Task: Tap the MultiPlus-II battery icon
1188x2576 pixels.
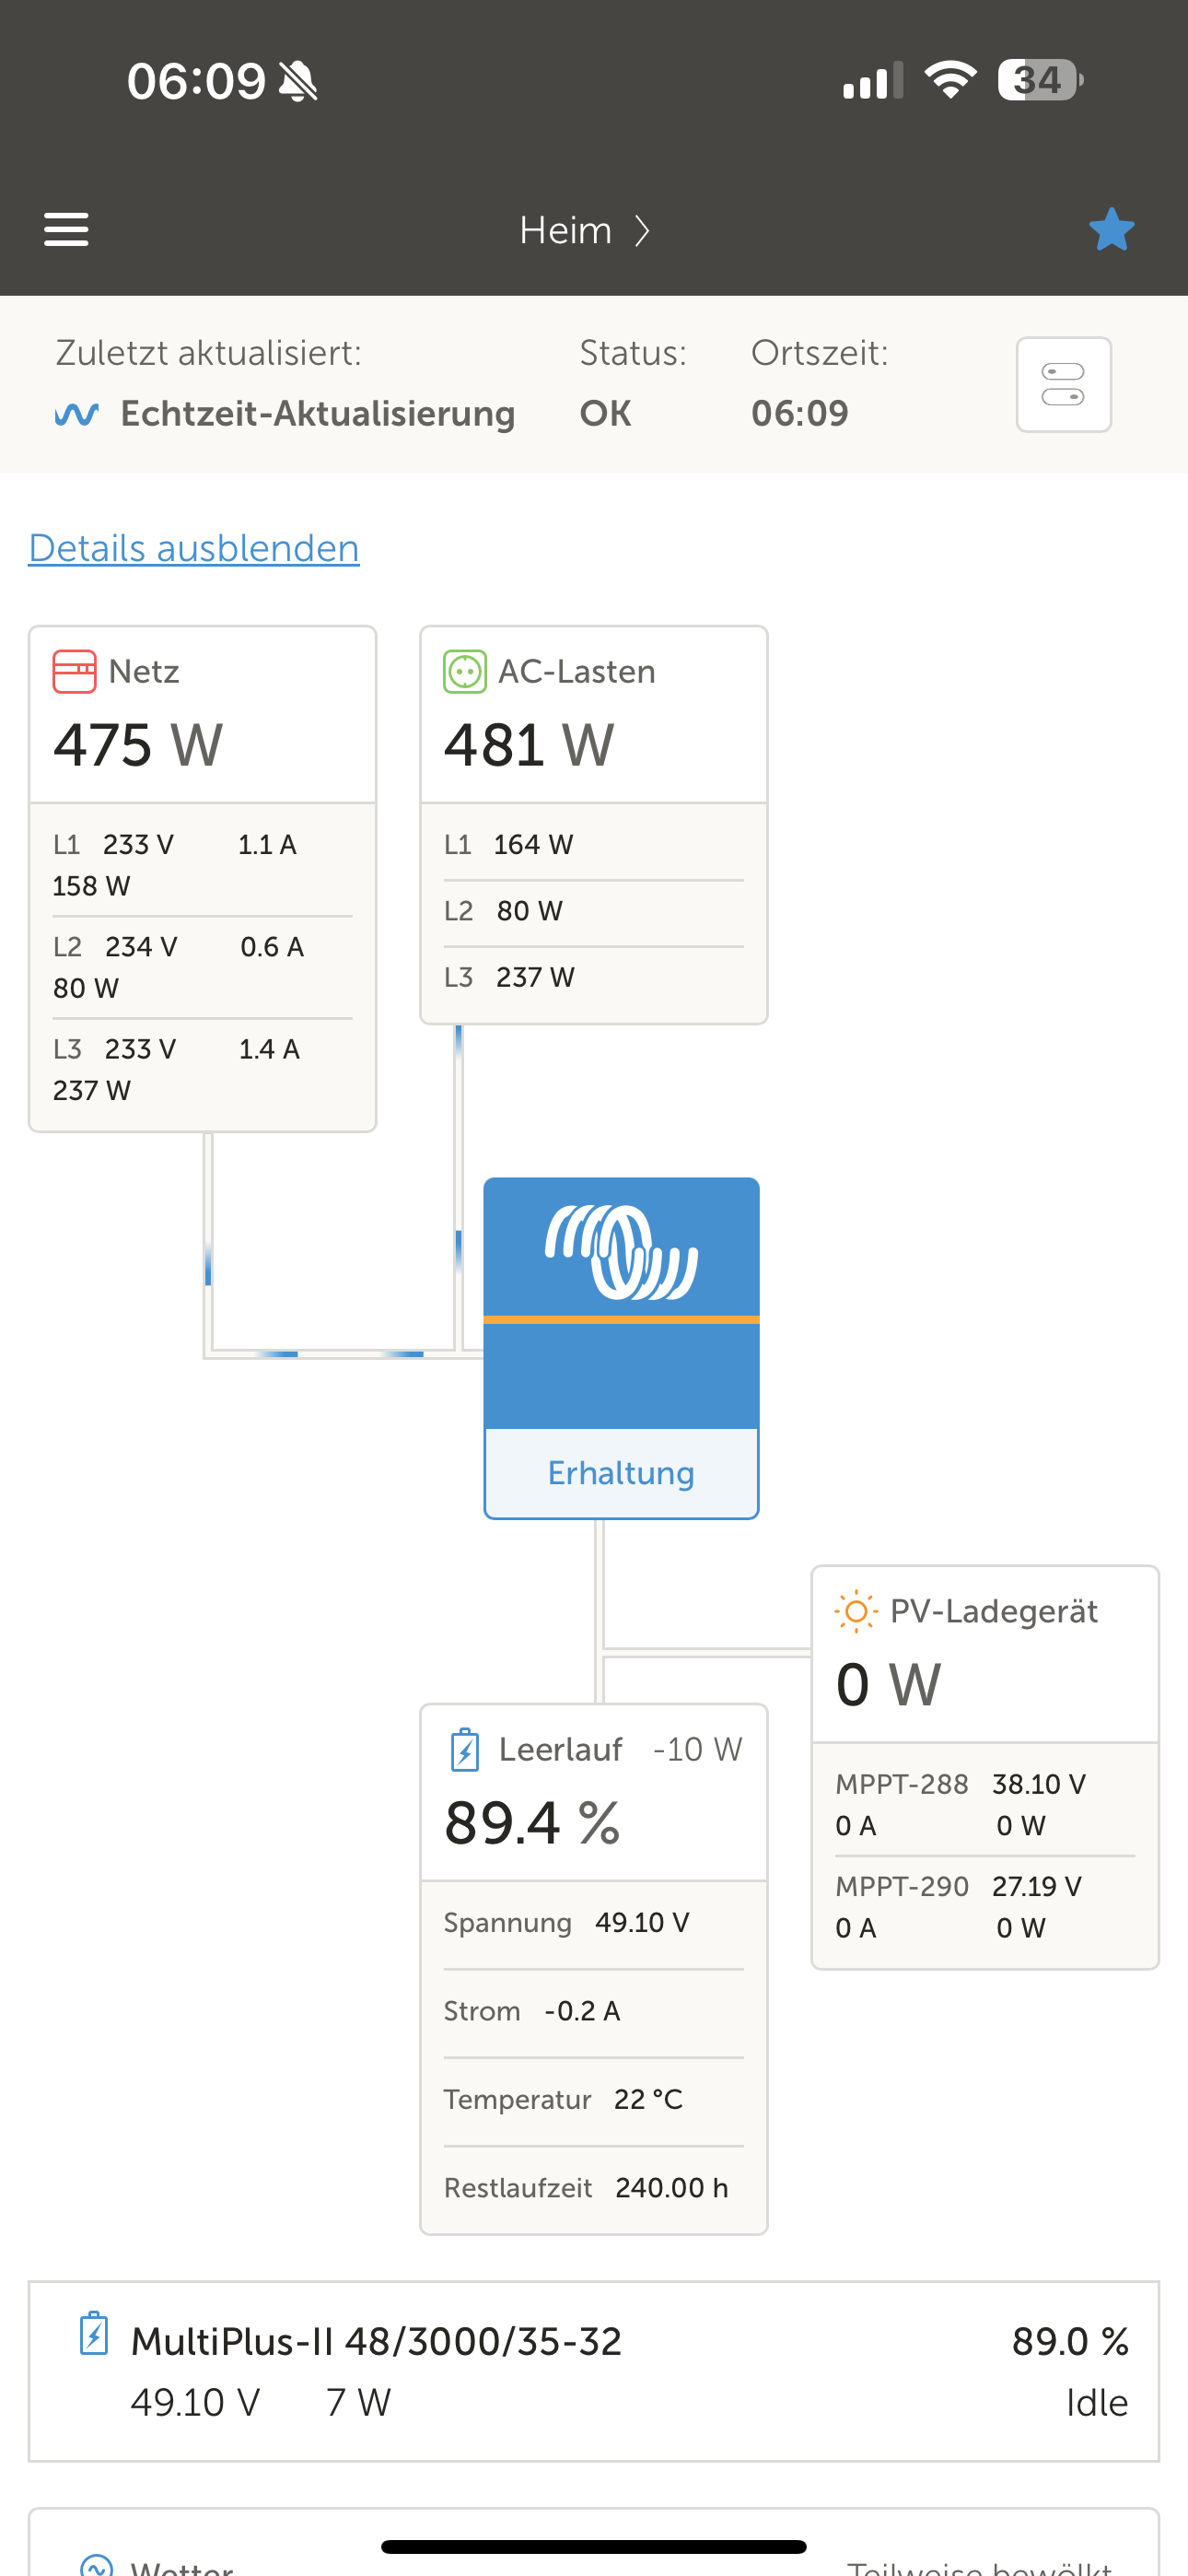Action: [94, 2334]
